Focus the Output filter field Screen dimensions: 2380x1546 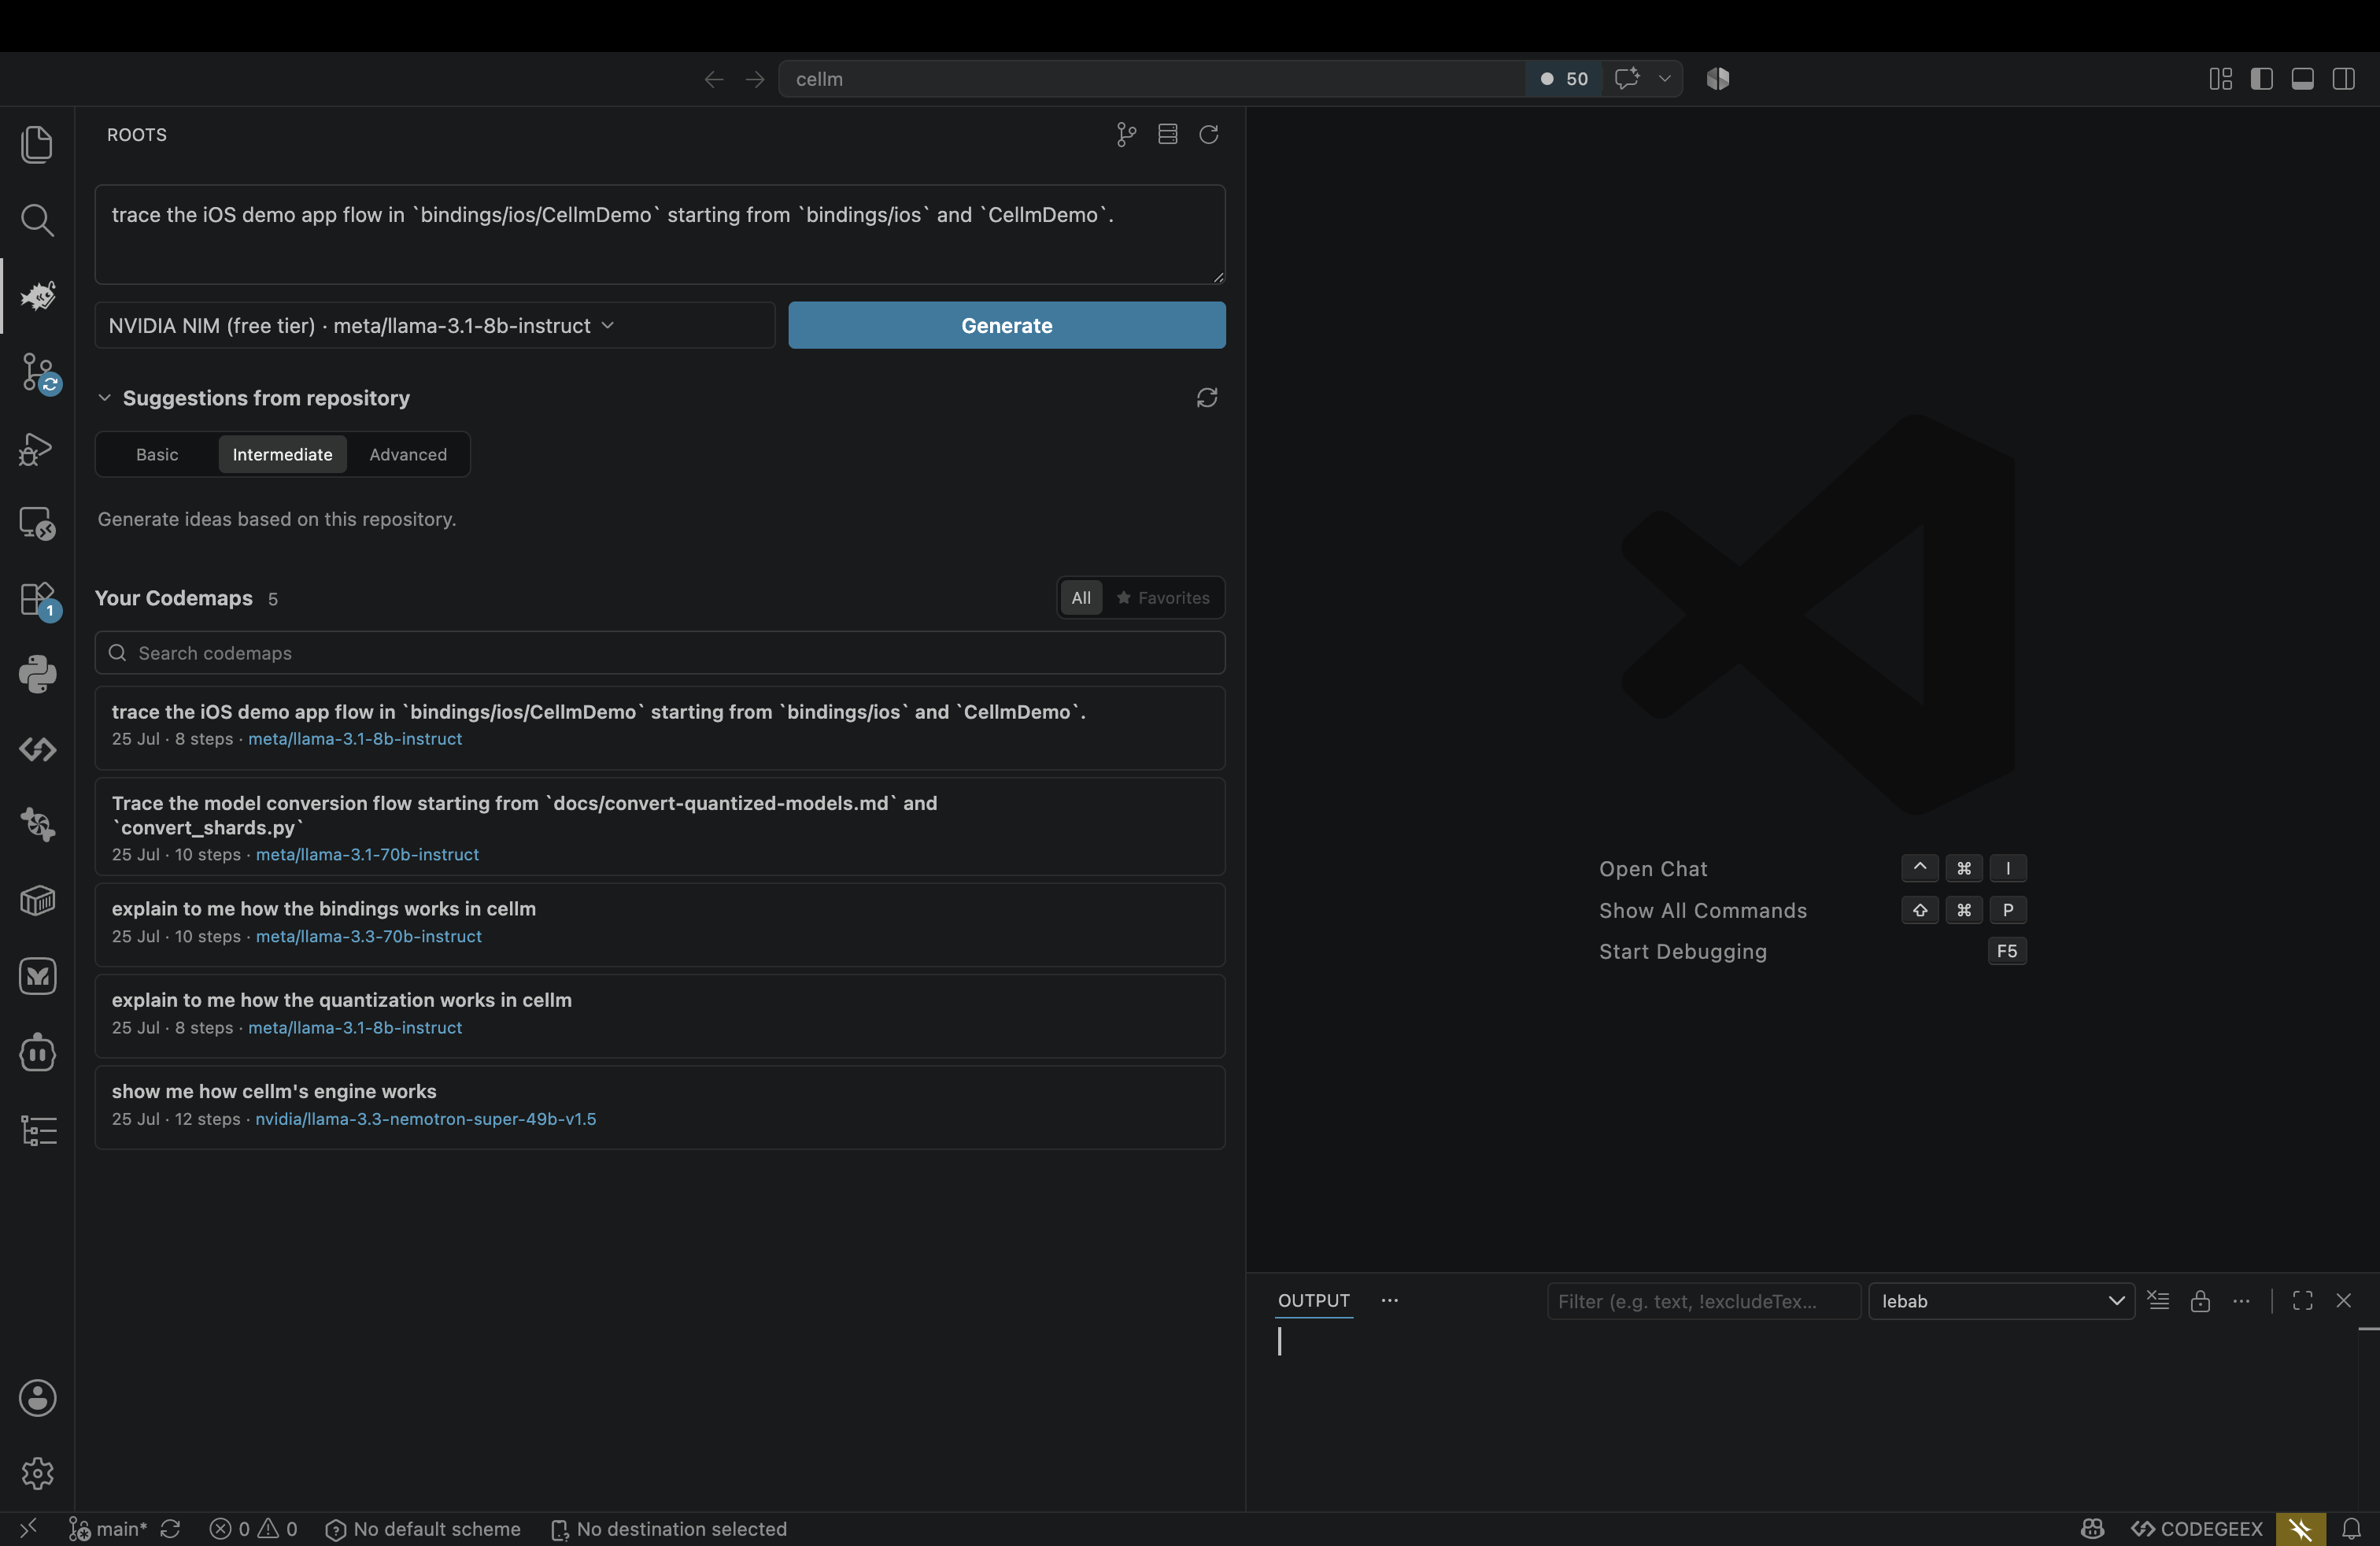click(1703, 1301)
